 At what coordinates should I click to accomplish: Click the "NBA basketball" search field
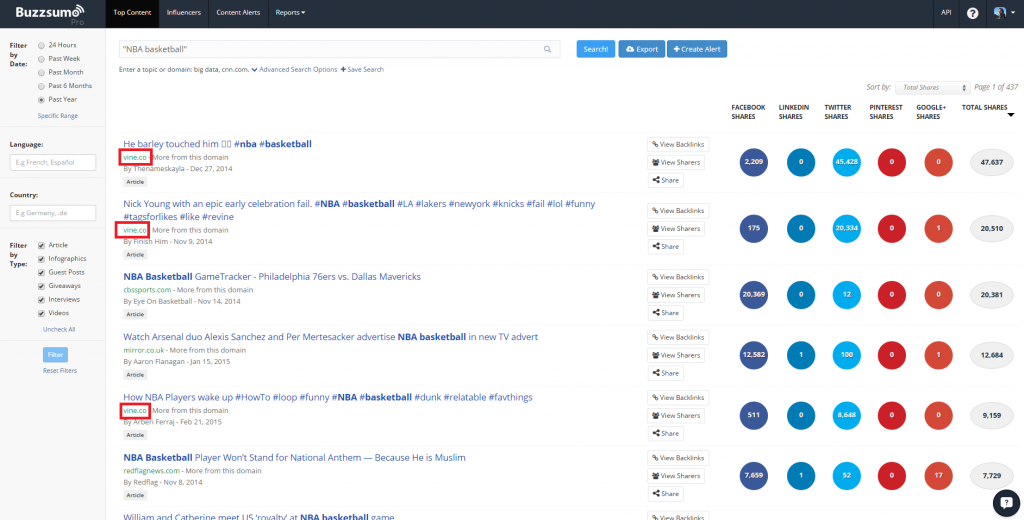point(340,49)
